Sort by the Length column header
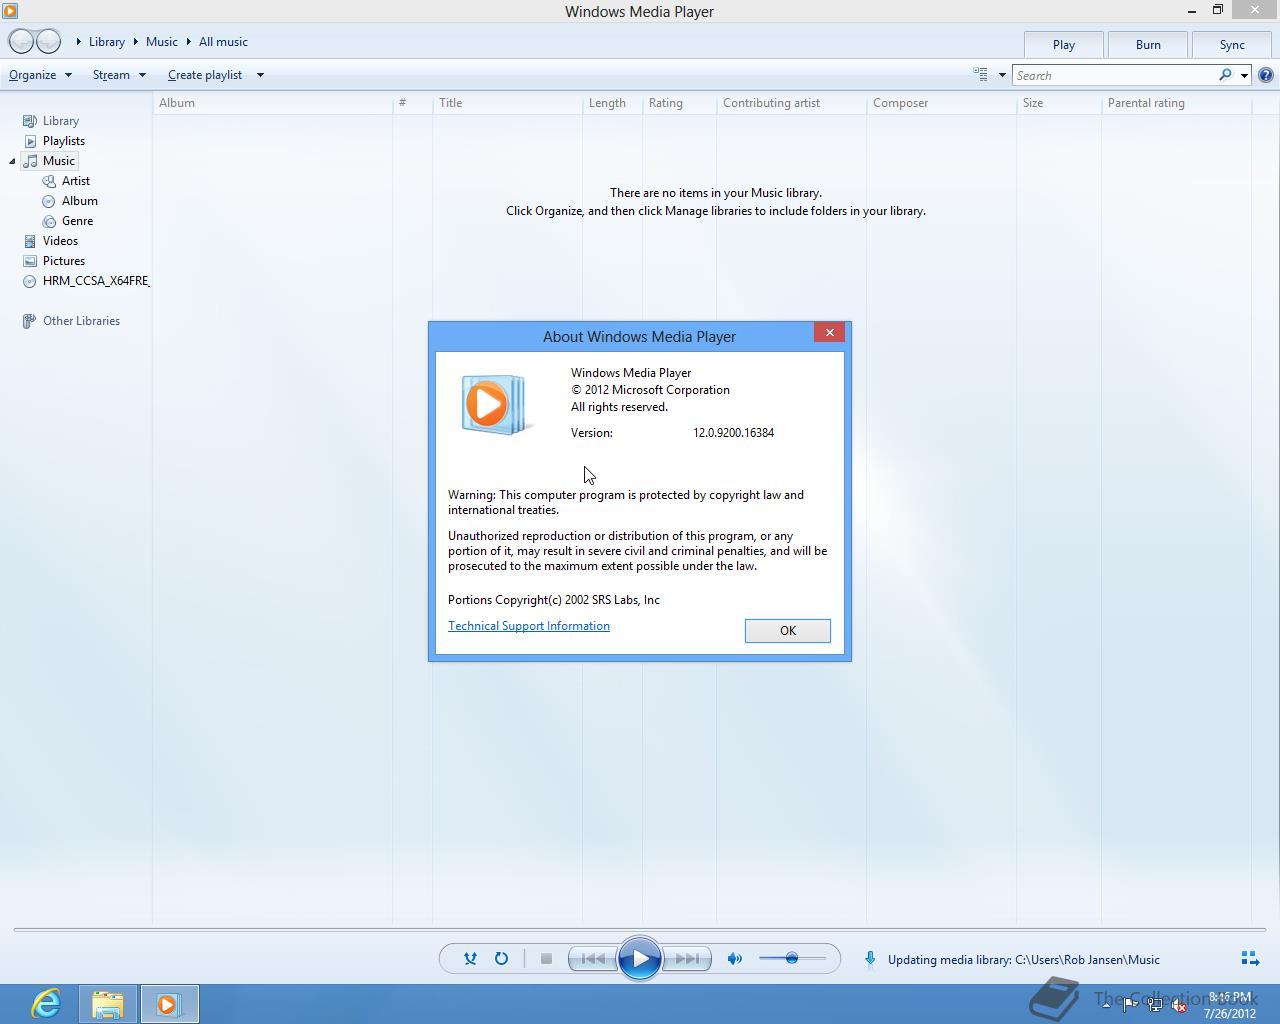This screenshot has height=1024, width=1280. point(612,103)
